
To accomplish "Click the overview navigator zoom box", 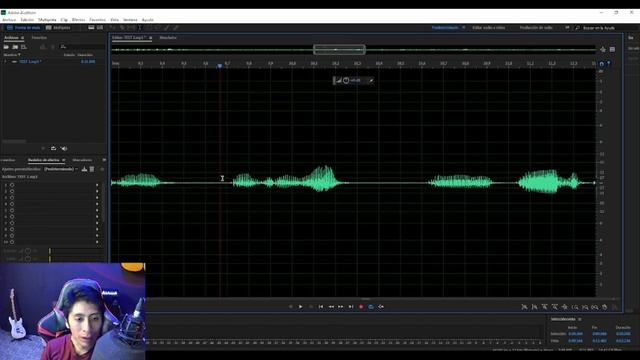I will click(x=339, y=50).
